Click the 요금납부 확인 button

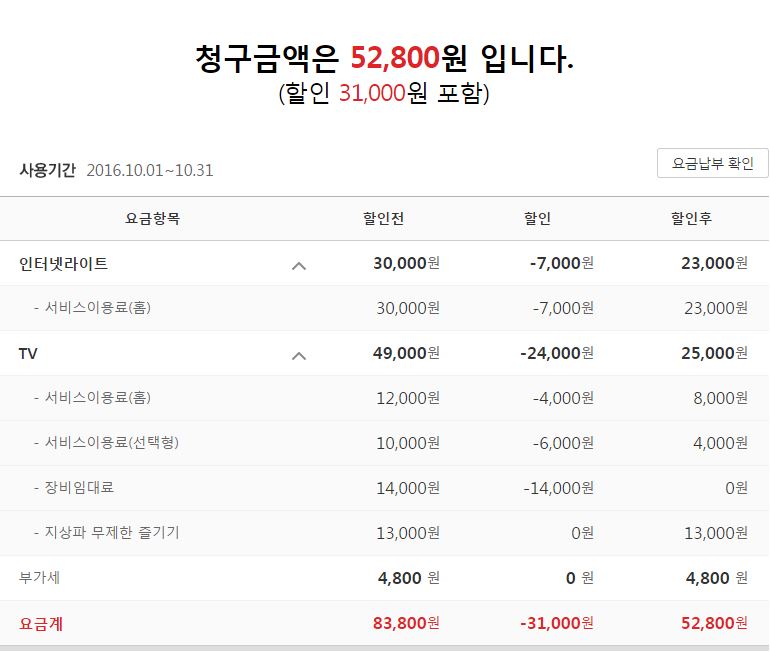(x=712, y=163)
